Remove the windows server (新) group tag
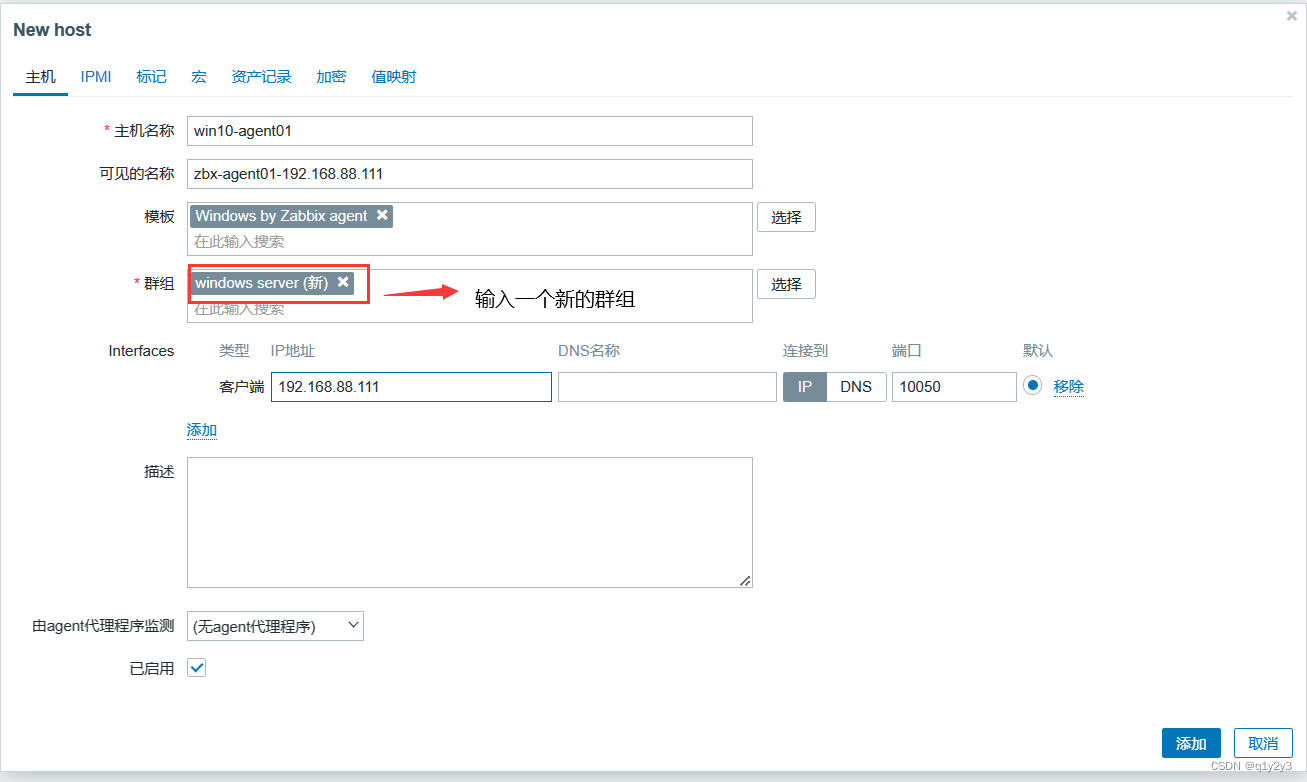 click(x=344, y=282)
